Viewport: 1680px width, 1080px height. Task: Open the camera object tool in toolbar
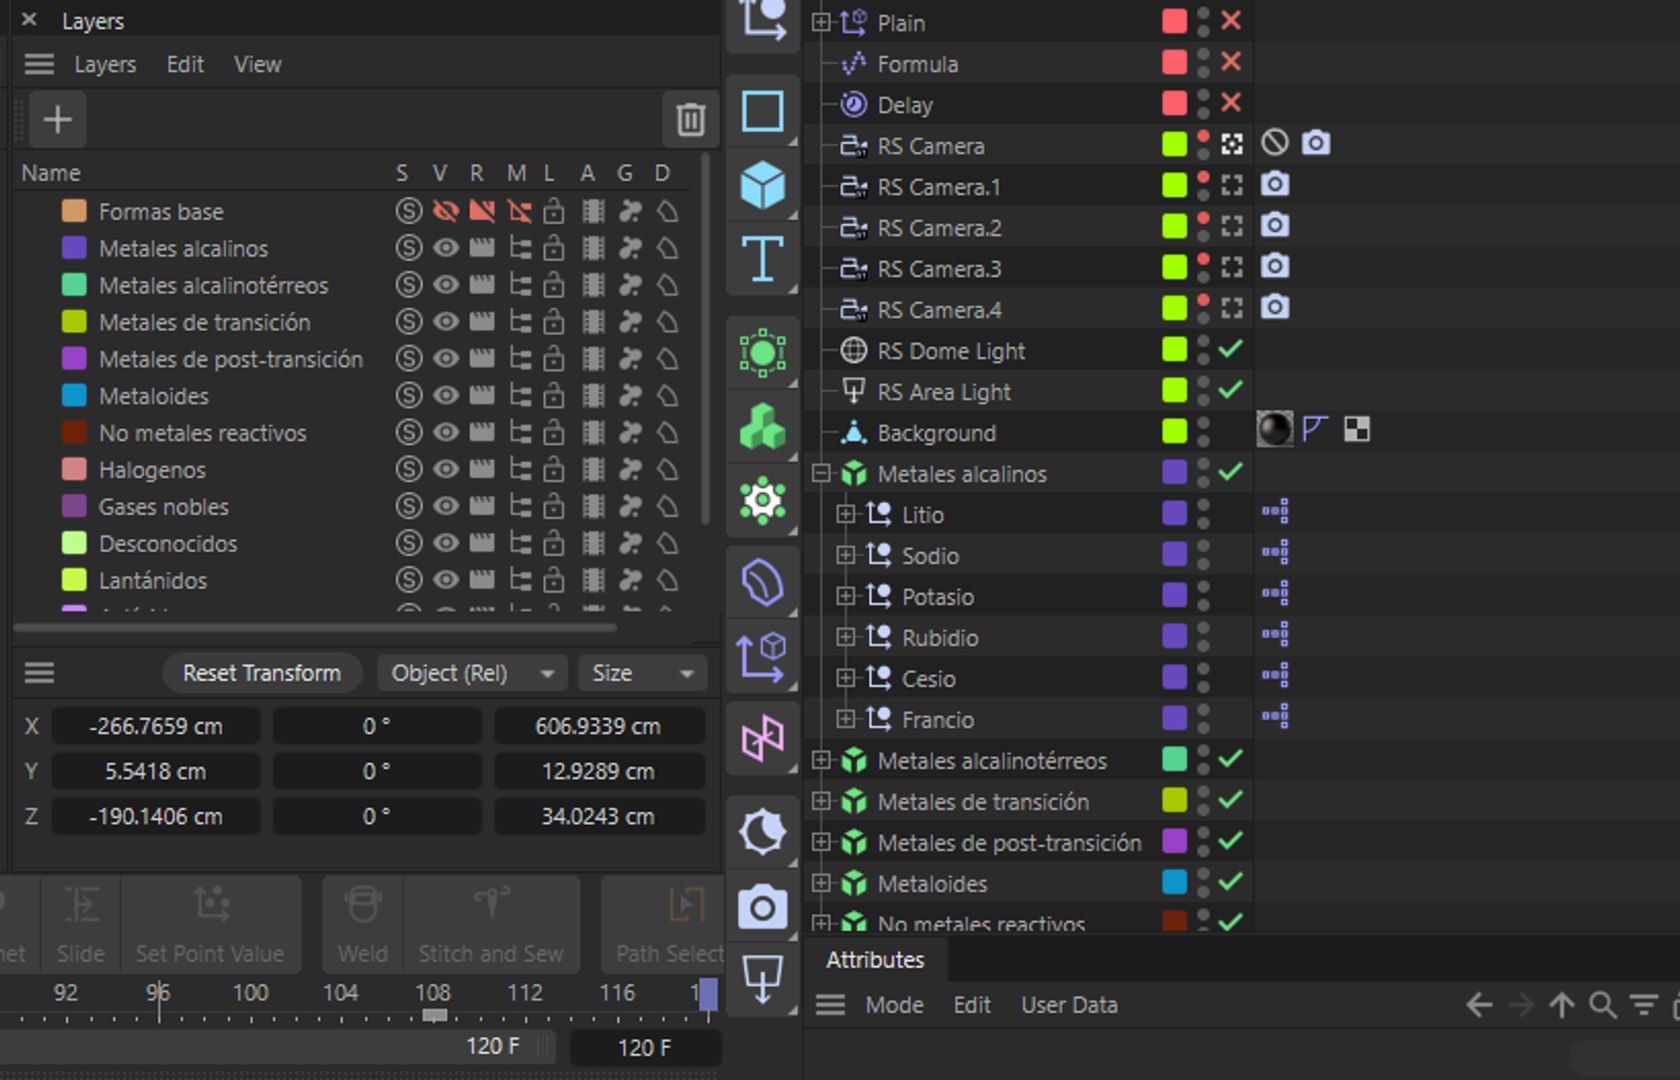click(x=762, y=908)
